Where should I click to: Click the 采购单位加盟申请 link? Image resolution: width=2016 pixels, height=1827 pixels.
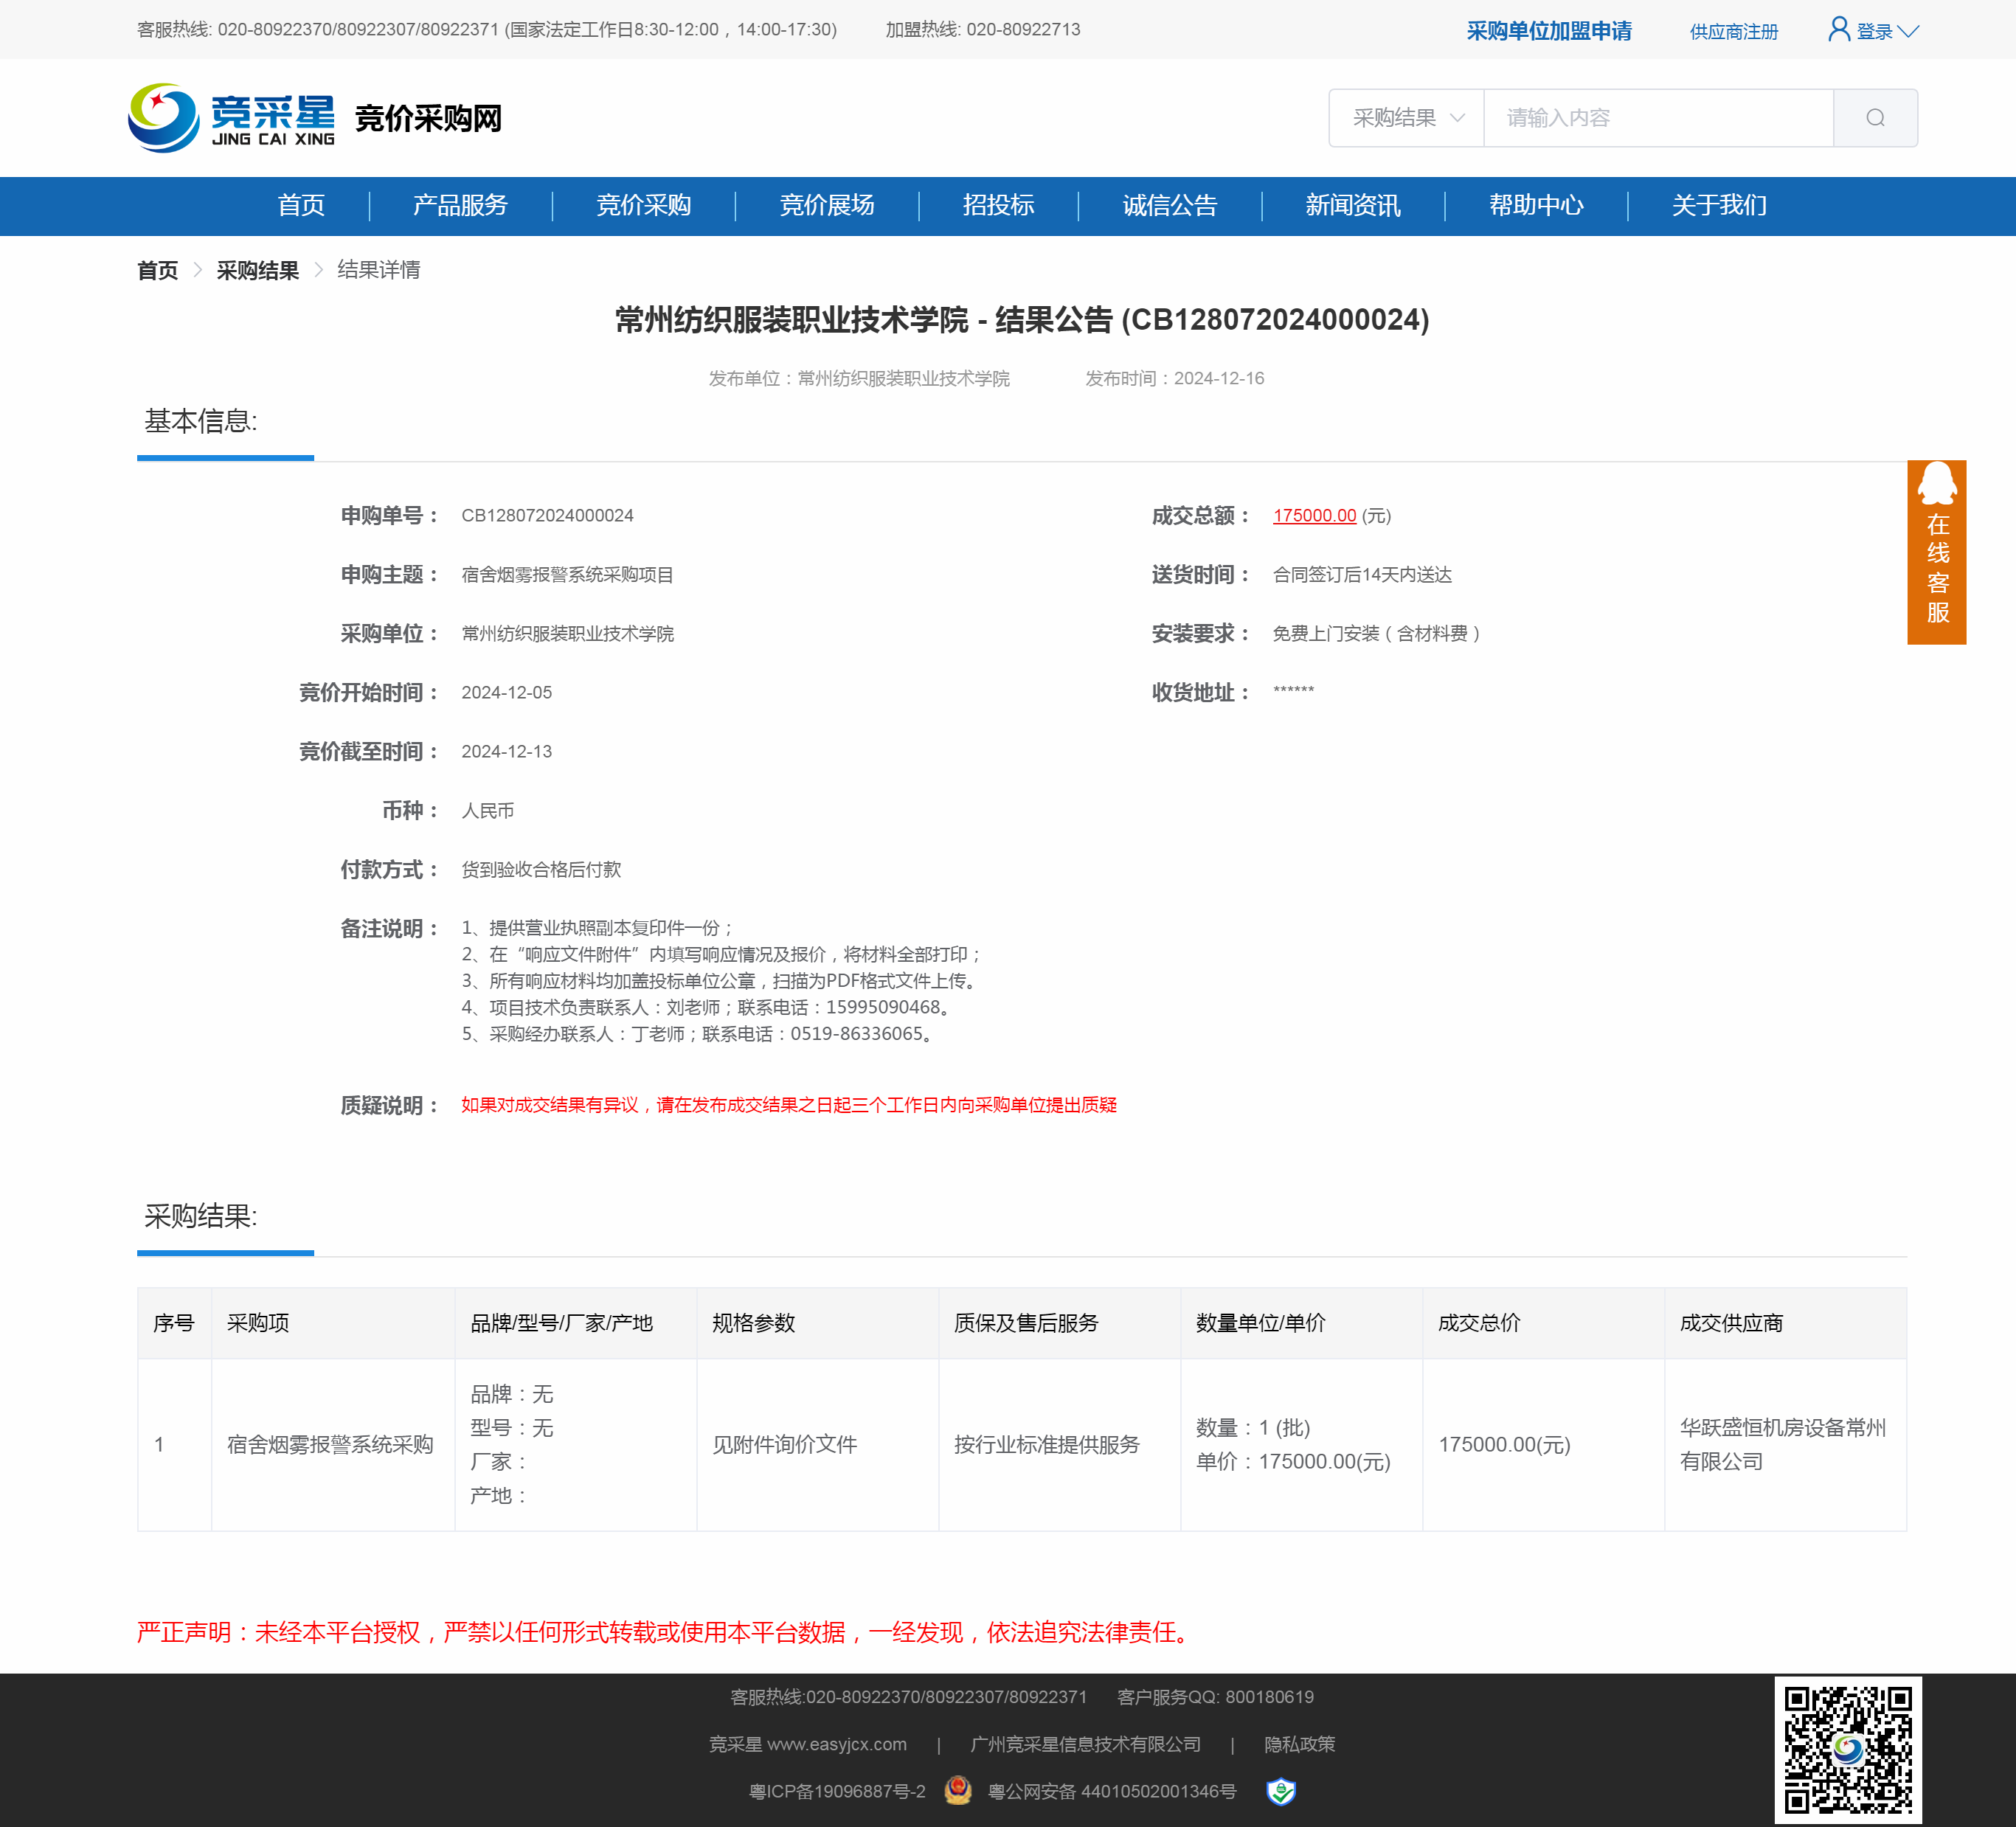coord(1548,31)
